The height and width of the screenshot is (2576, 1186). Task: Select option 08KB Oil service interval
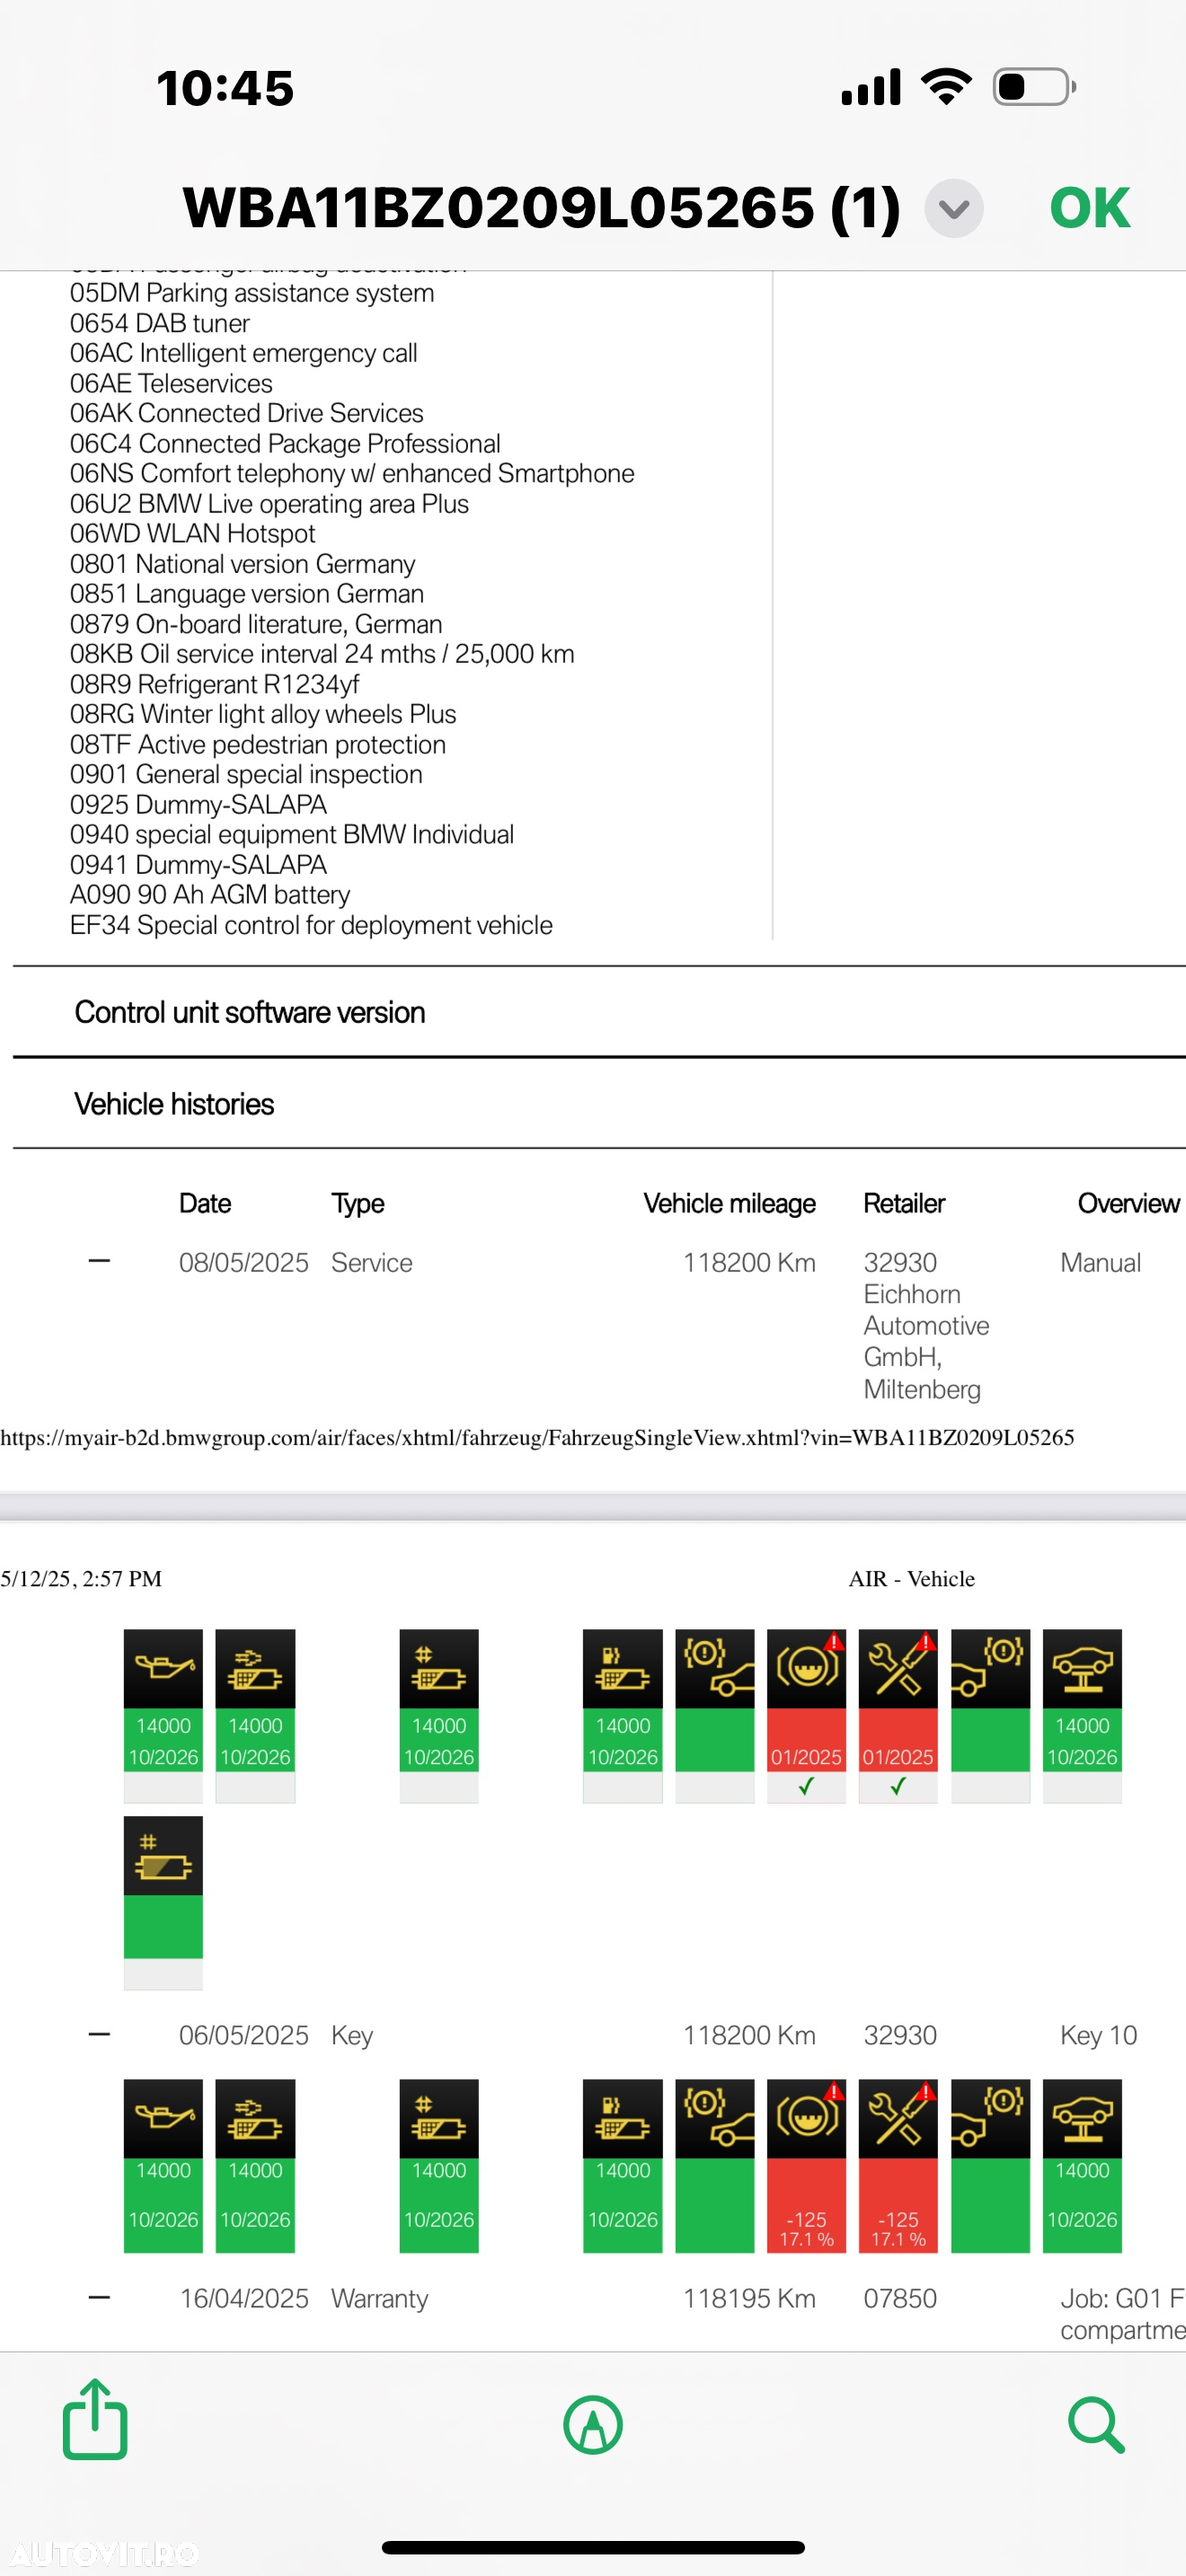[322, 654]
